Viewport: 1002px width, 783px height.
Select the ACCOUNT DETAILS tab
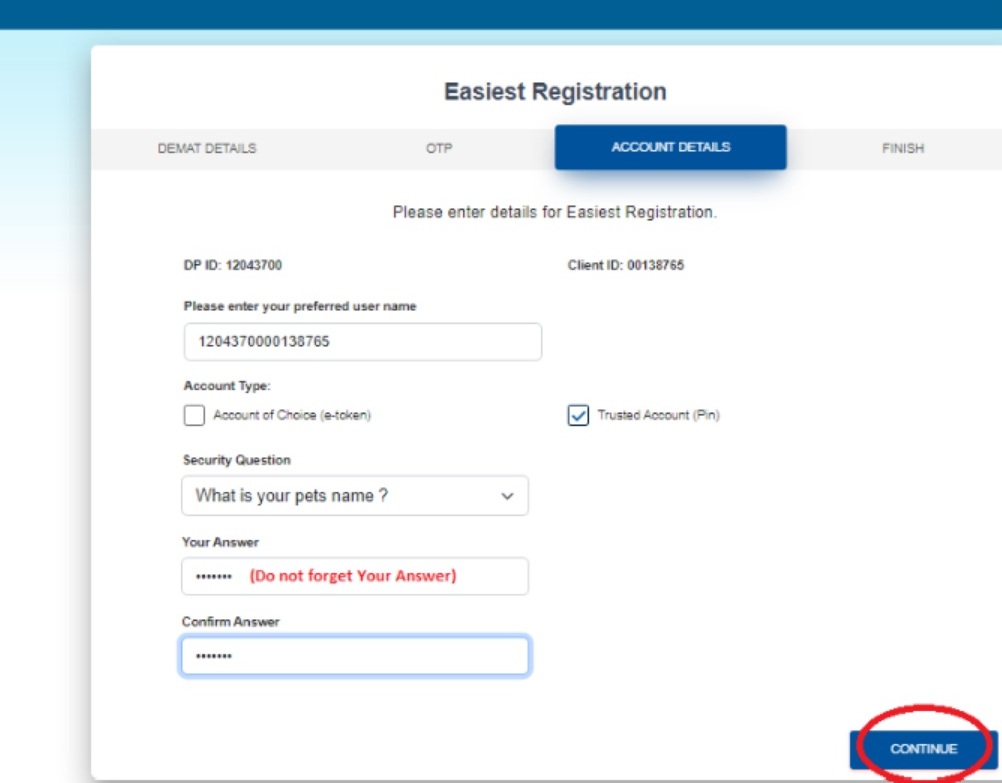670,147
